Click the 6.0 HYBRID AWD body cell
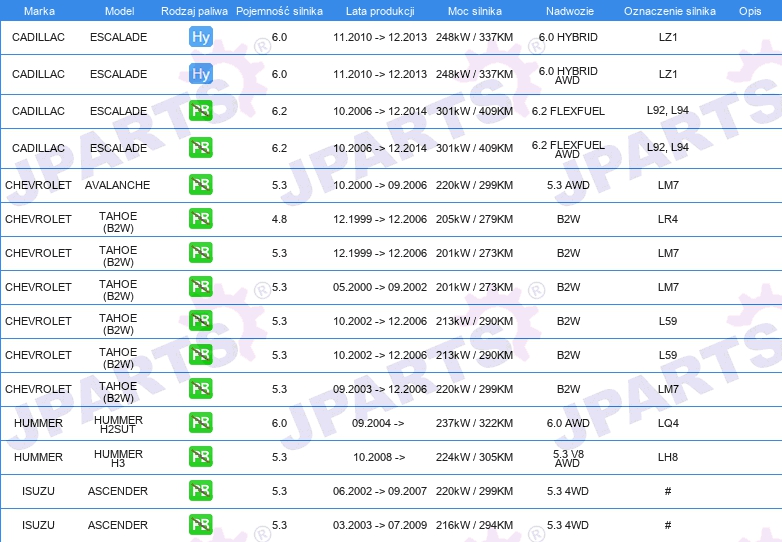 [x=568, y=75]
